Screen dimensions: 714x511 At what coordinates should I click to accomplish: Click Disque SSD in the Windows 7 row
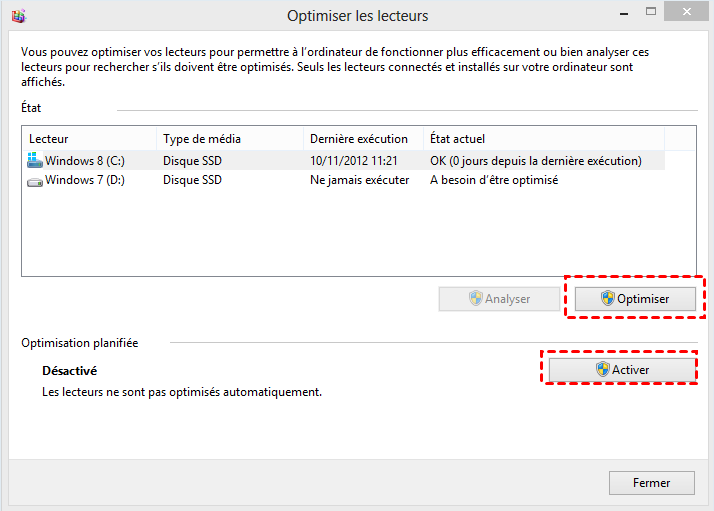point(192,180)
